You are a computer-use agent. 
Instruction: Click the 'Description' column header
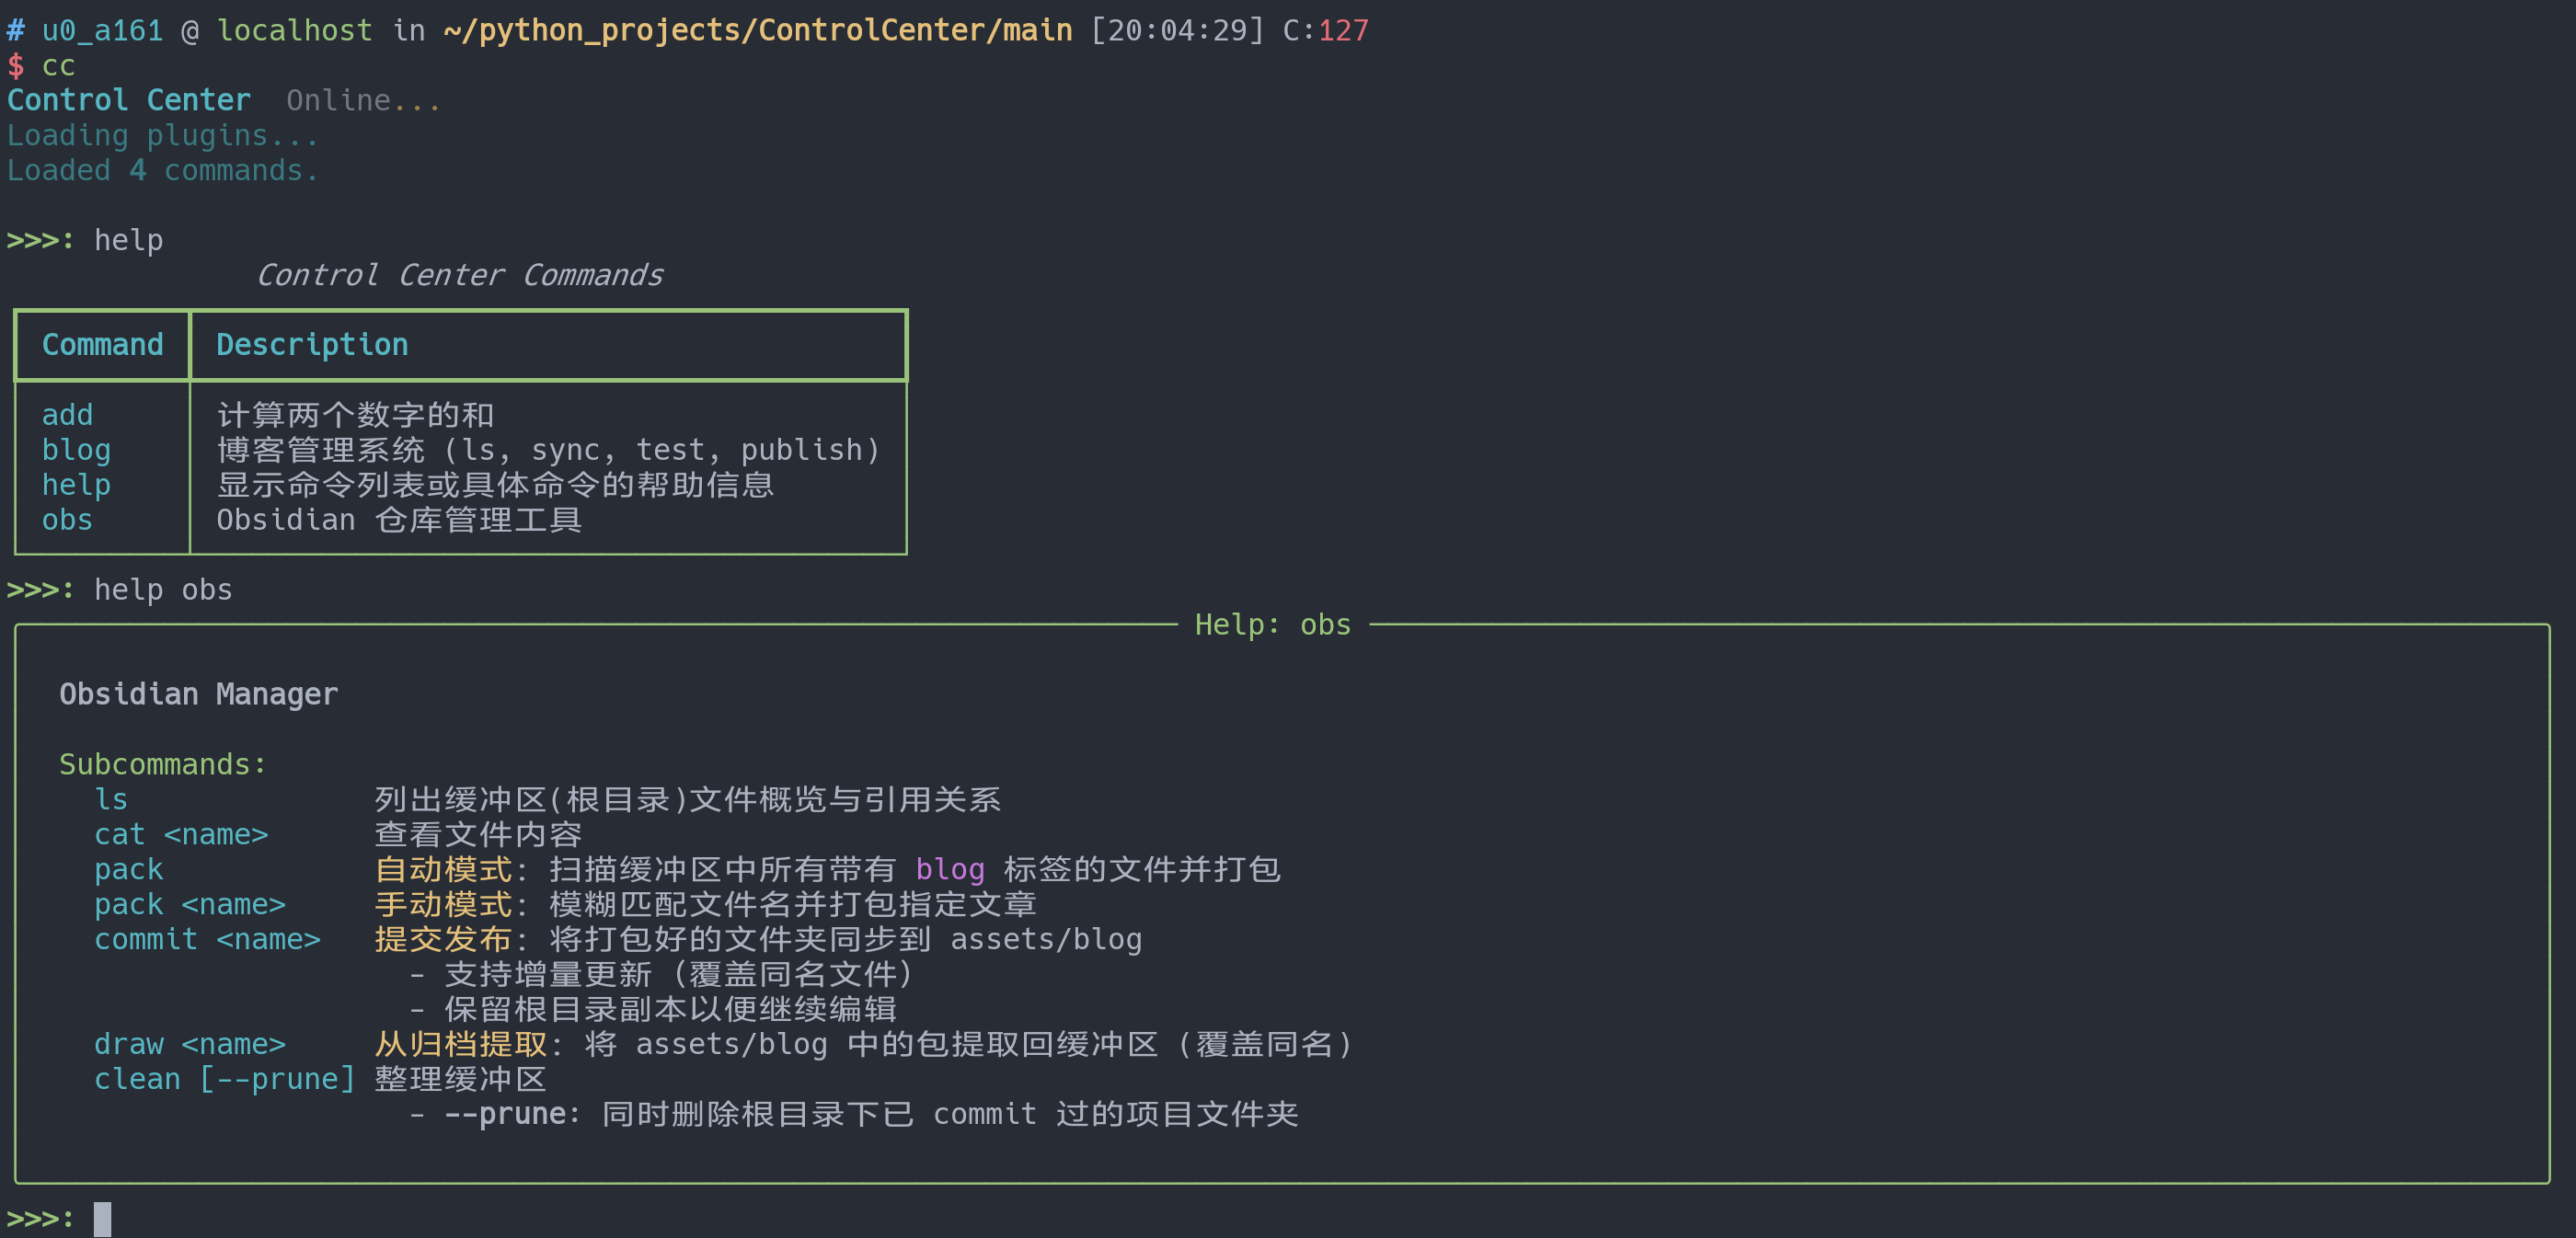click(x=312, y=345)
